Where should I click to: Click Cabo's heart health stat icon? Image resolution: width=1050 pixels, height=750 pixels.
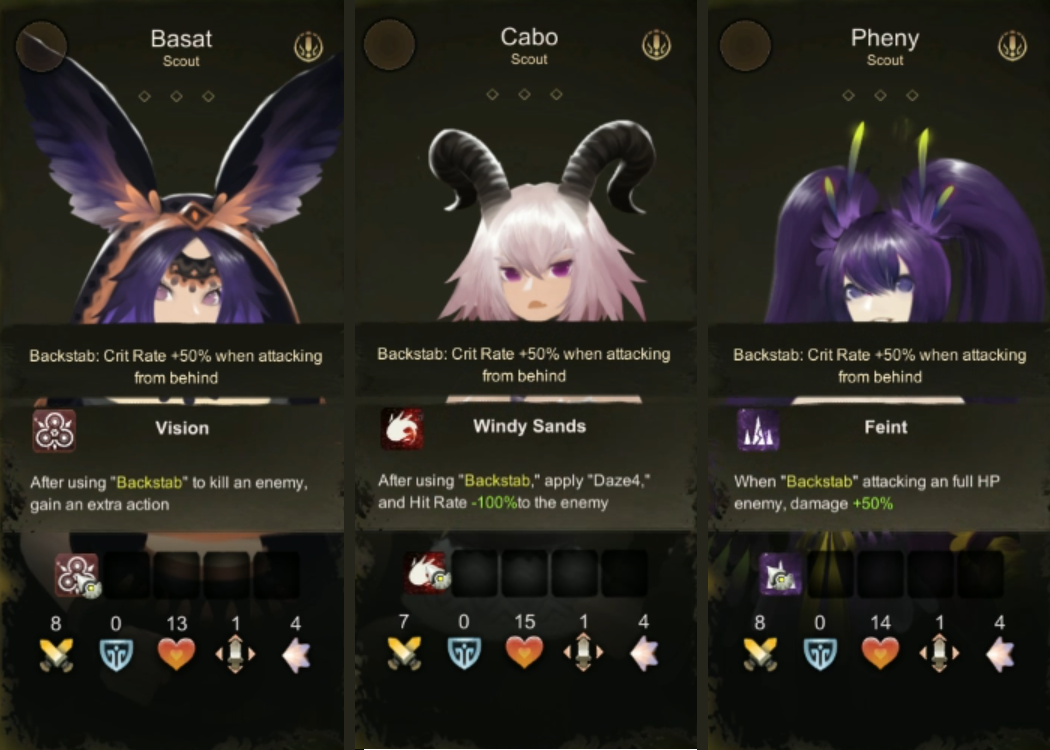524,652
